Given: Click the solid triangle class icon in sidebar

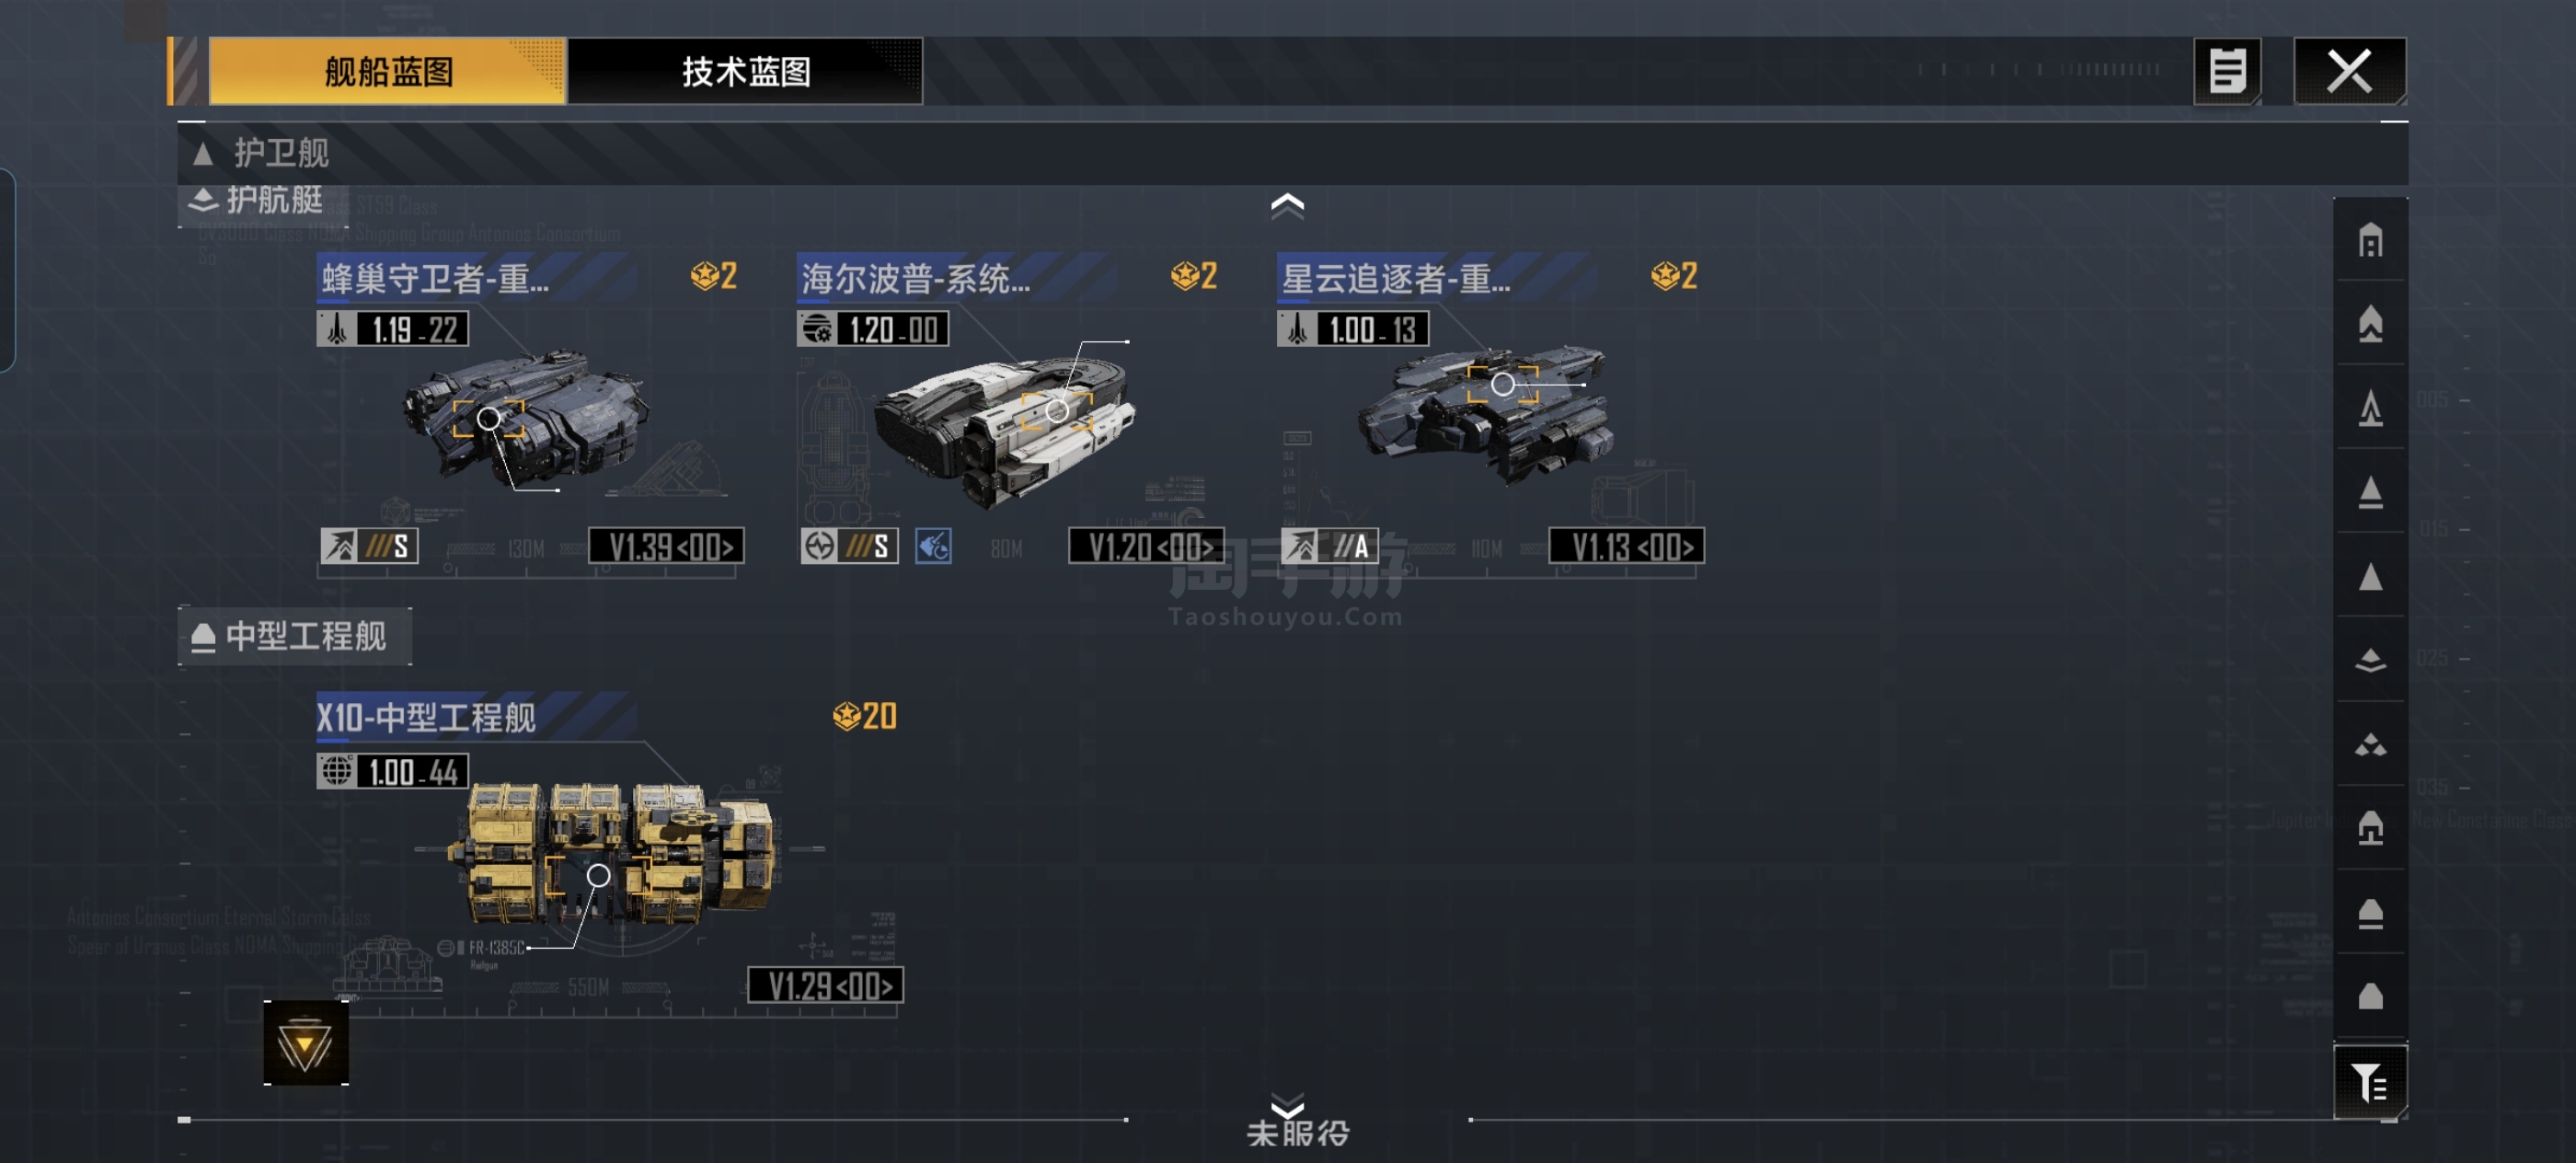Looking at the screenshot, I should pos(2370,577).
